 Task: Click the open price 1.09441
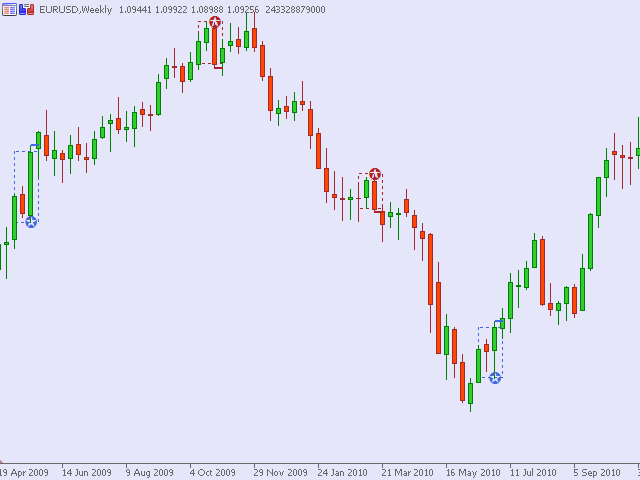tap(135, 9)
